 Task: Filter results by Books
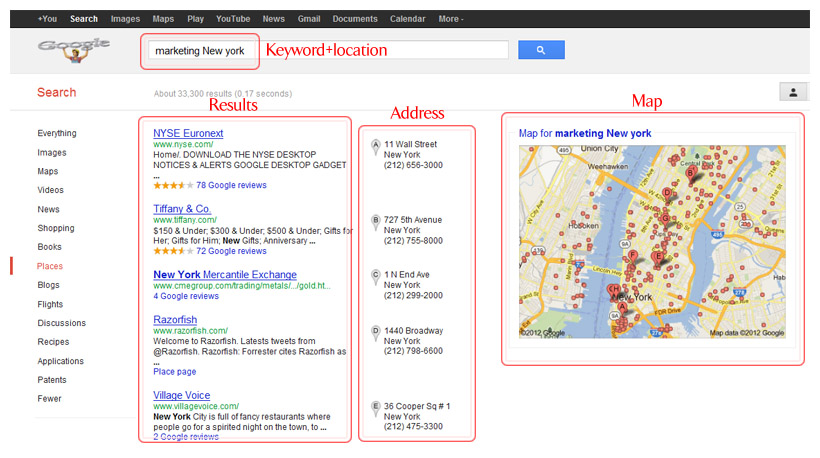tap(49, 247)
